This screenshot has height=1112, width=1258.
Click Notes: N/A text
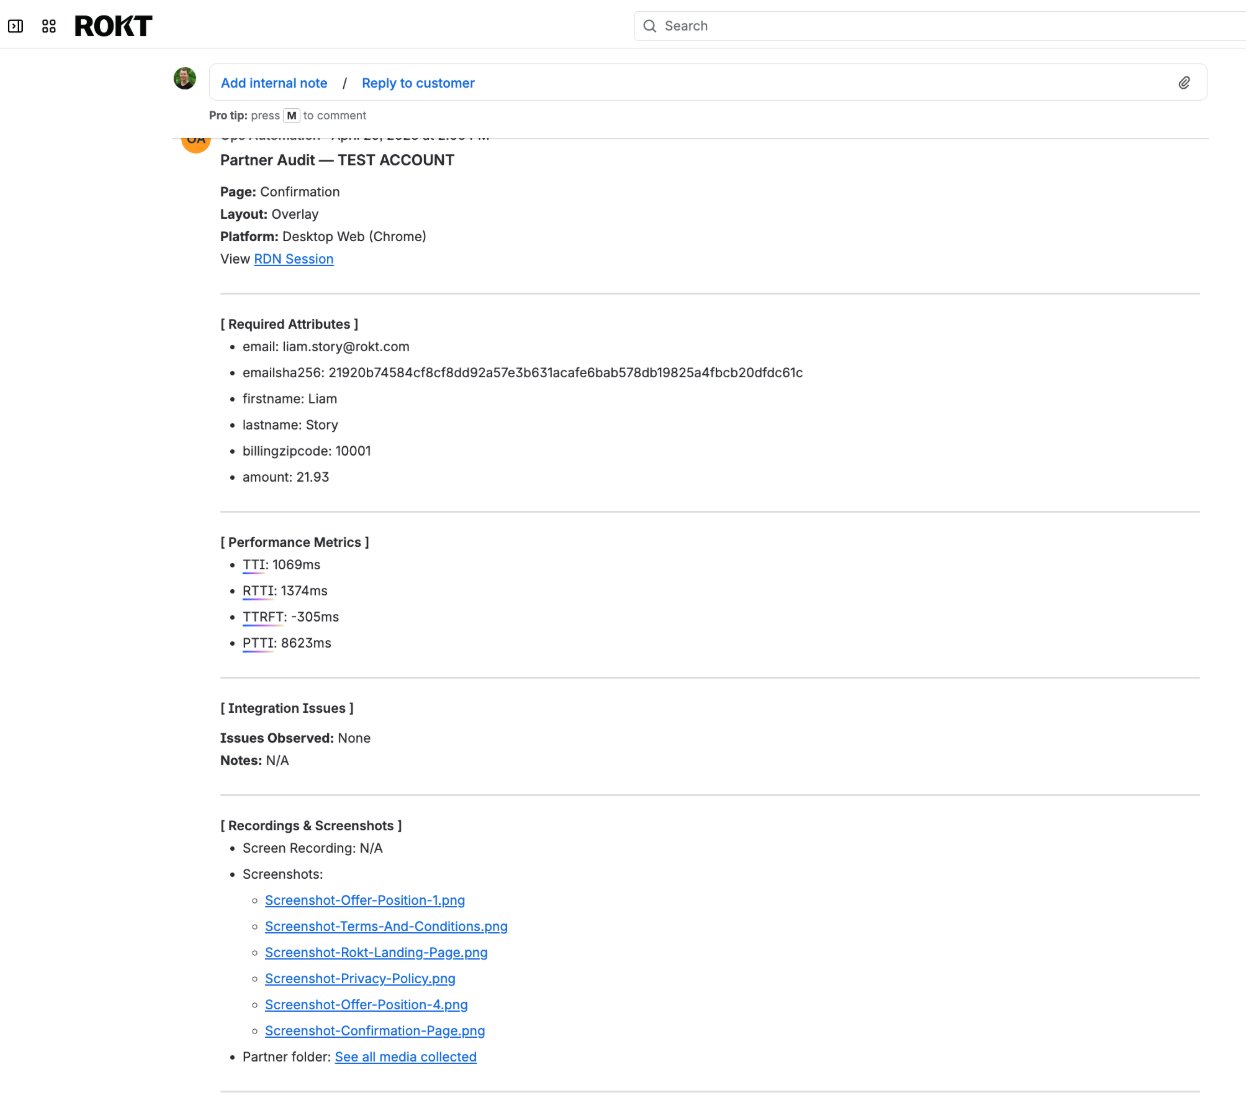pyautogui.click(x=254, y=760)
